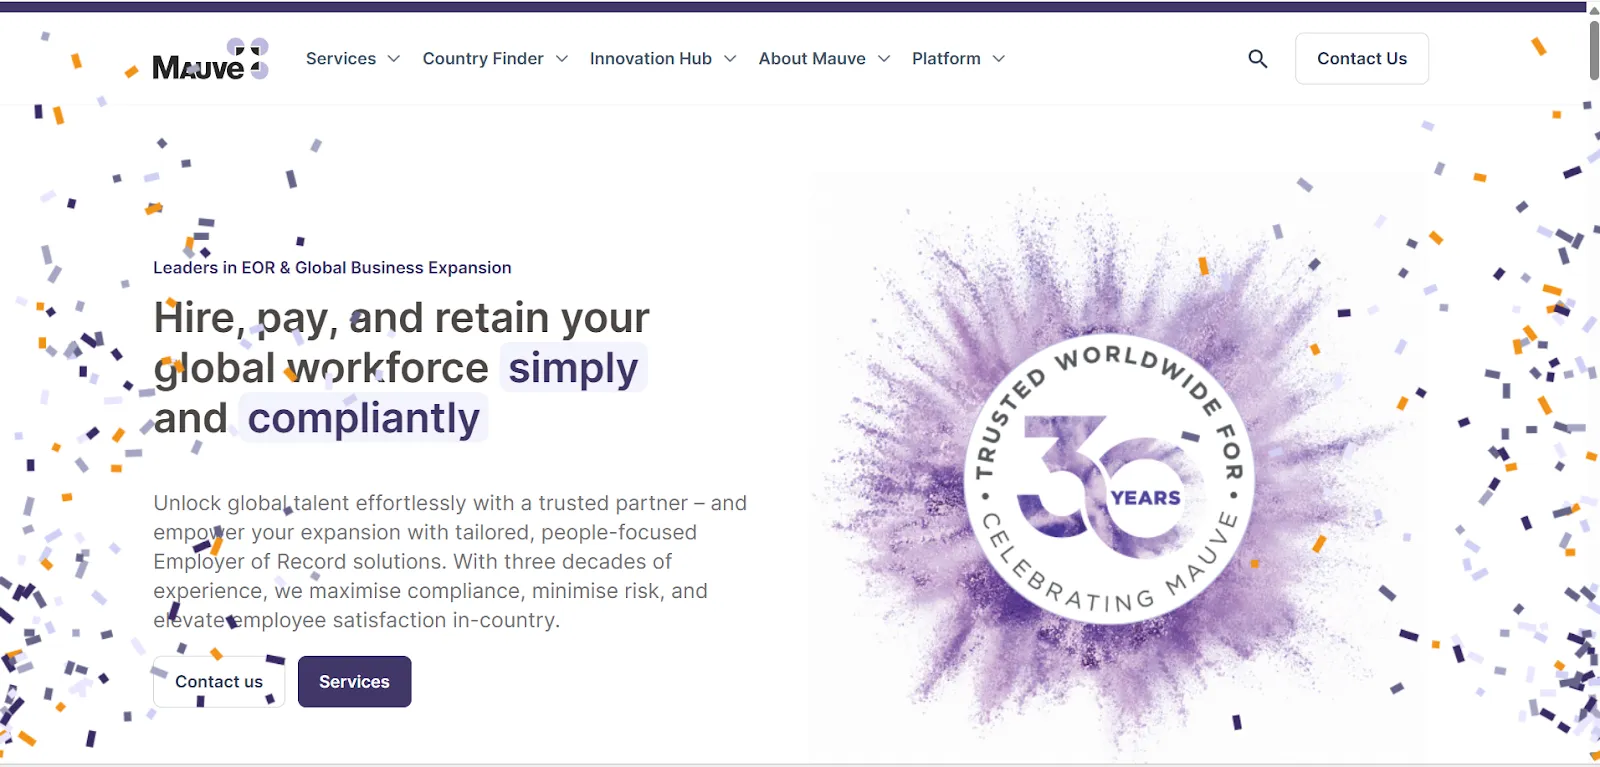Screen dimensions: 1600x767
Task: Click the Mauve logo
Action: (210, 60)
